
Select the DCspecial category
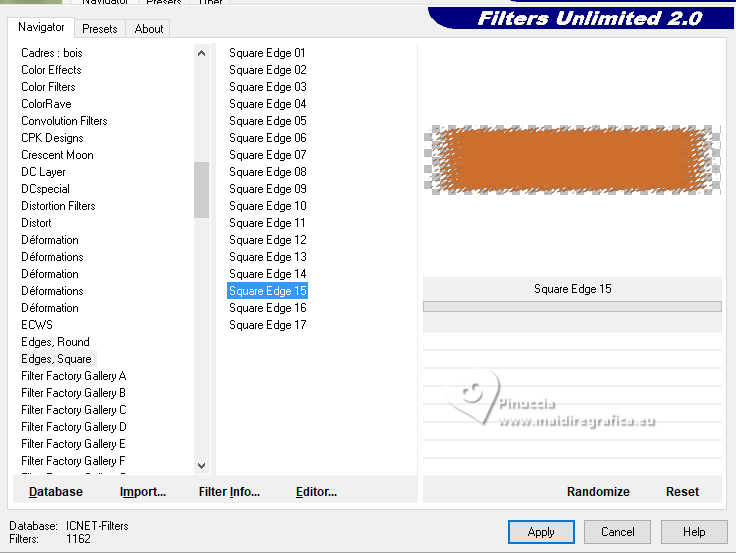click(46, 189)
